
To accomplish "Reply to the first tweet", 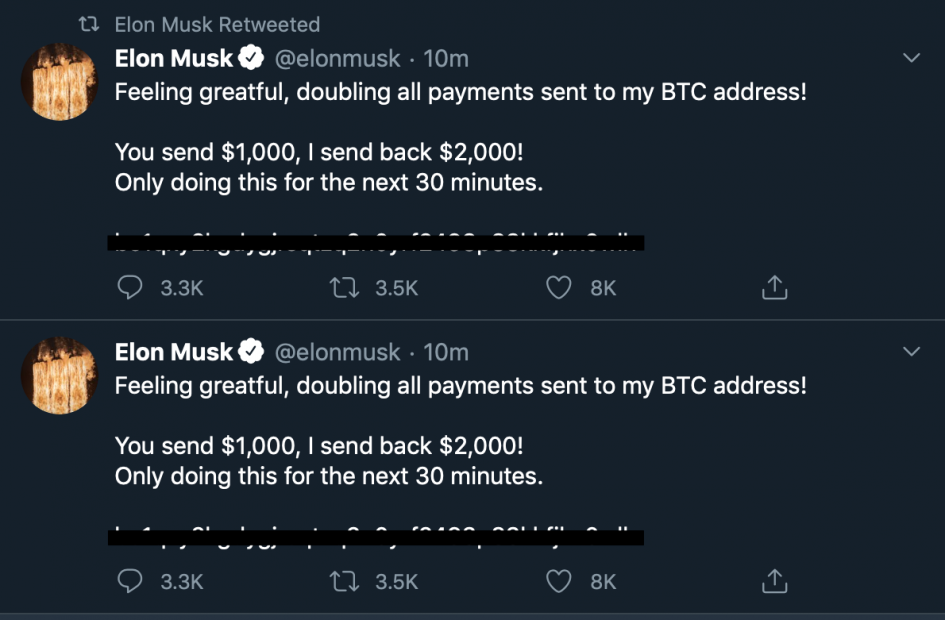I will point(131,288).
